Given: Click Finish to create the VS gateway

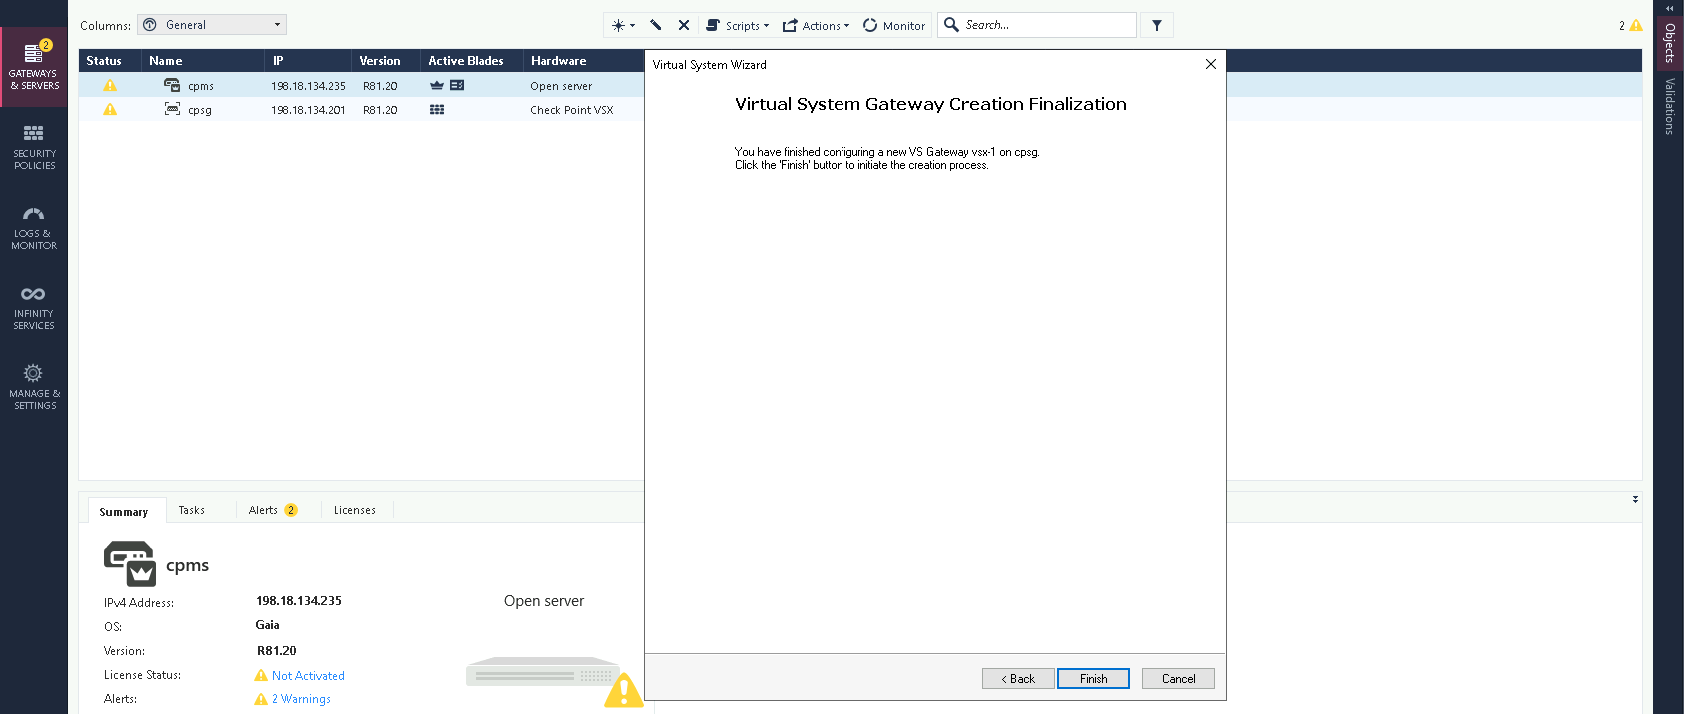Looking at the screenshot, I should (x=1093, y=678).
